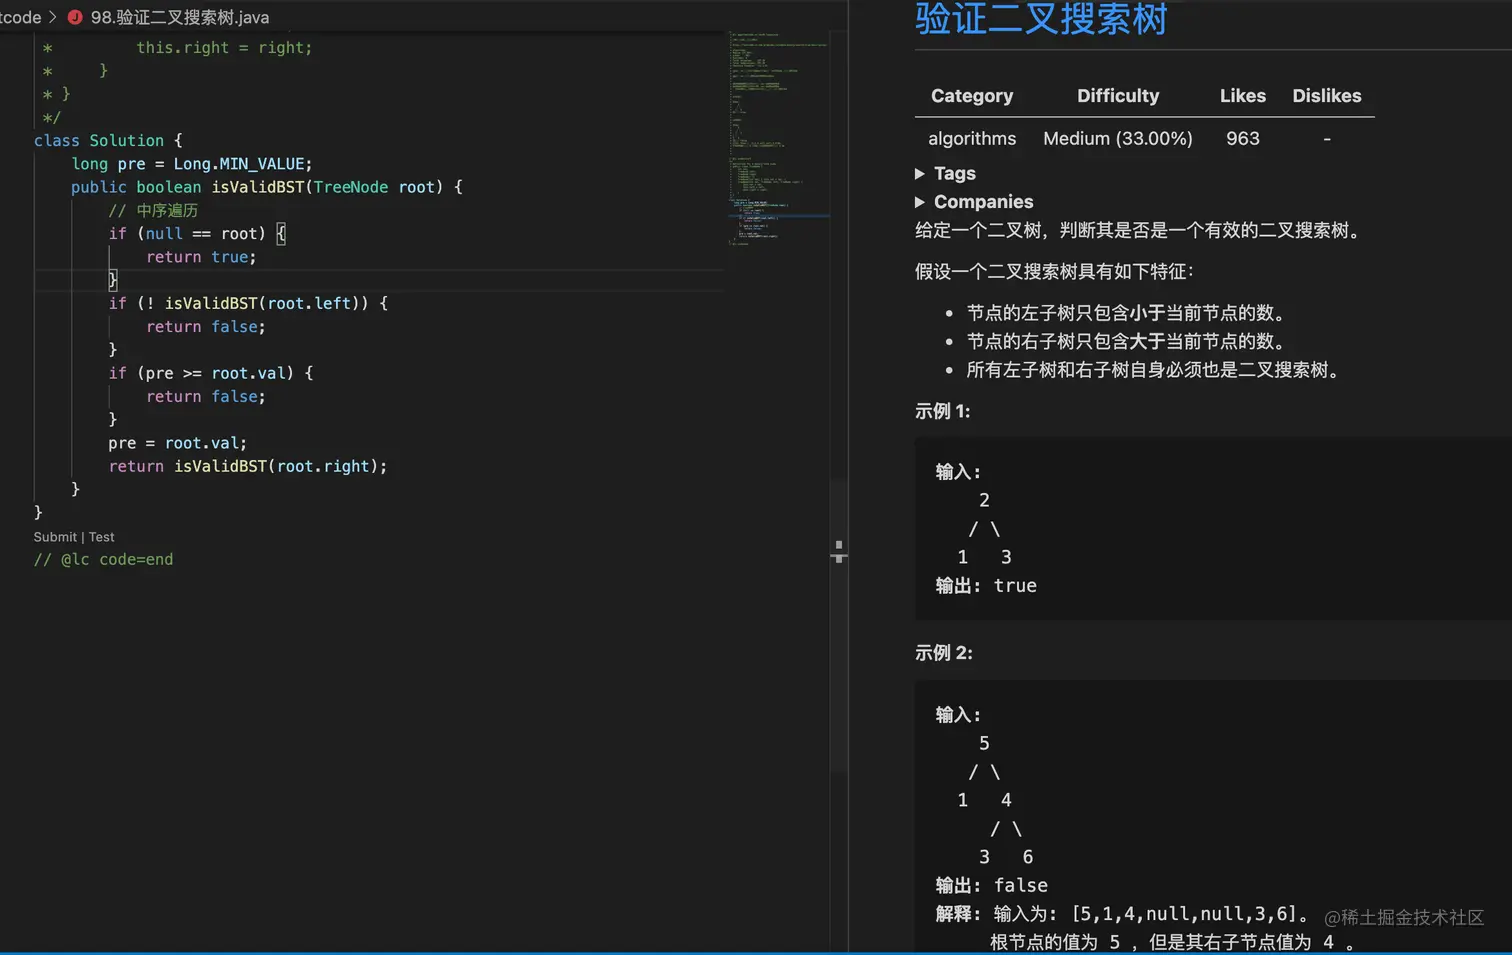Click the Test code lens link
1512x955 pixels.
point(102,537)
